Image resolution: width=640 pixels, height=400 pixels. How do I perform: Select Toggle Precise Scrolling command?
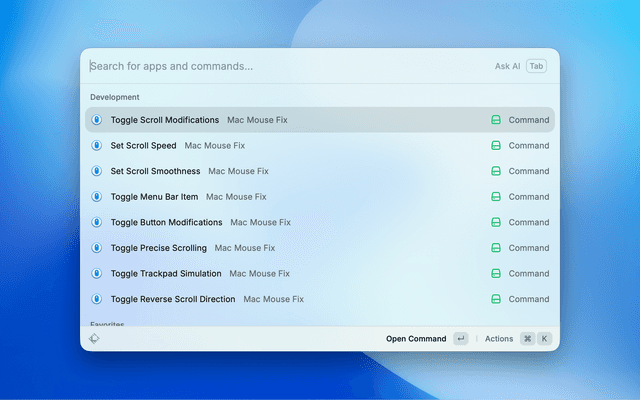(x=158, y=248)
